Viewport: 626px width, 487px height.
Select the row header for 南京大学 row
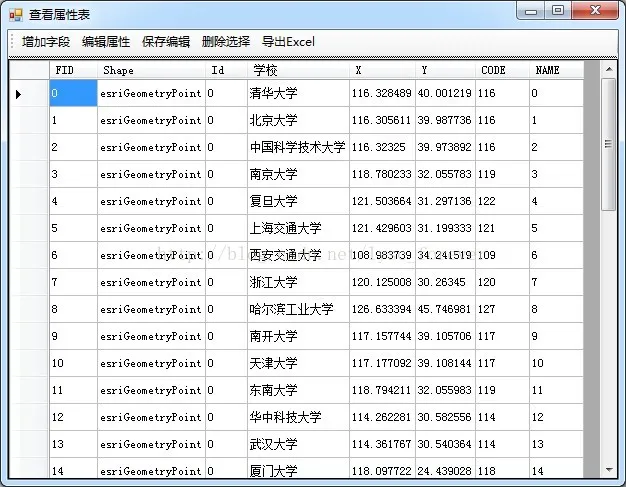point(29,174)
